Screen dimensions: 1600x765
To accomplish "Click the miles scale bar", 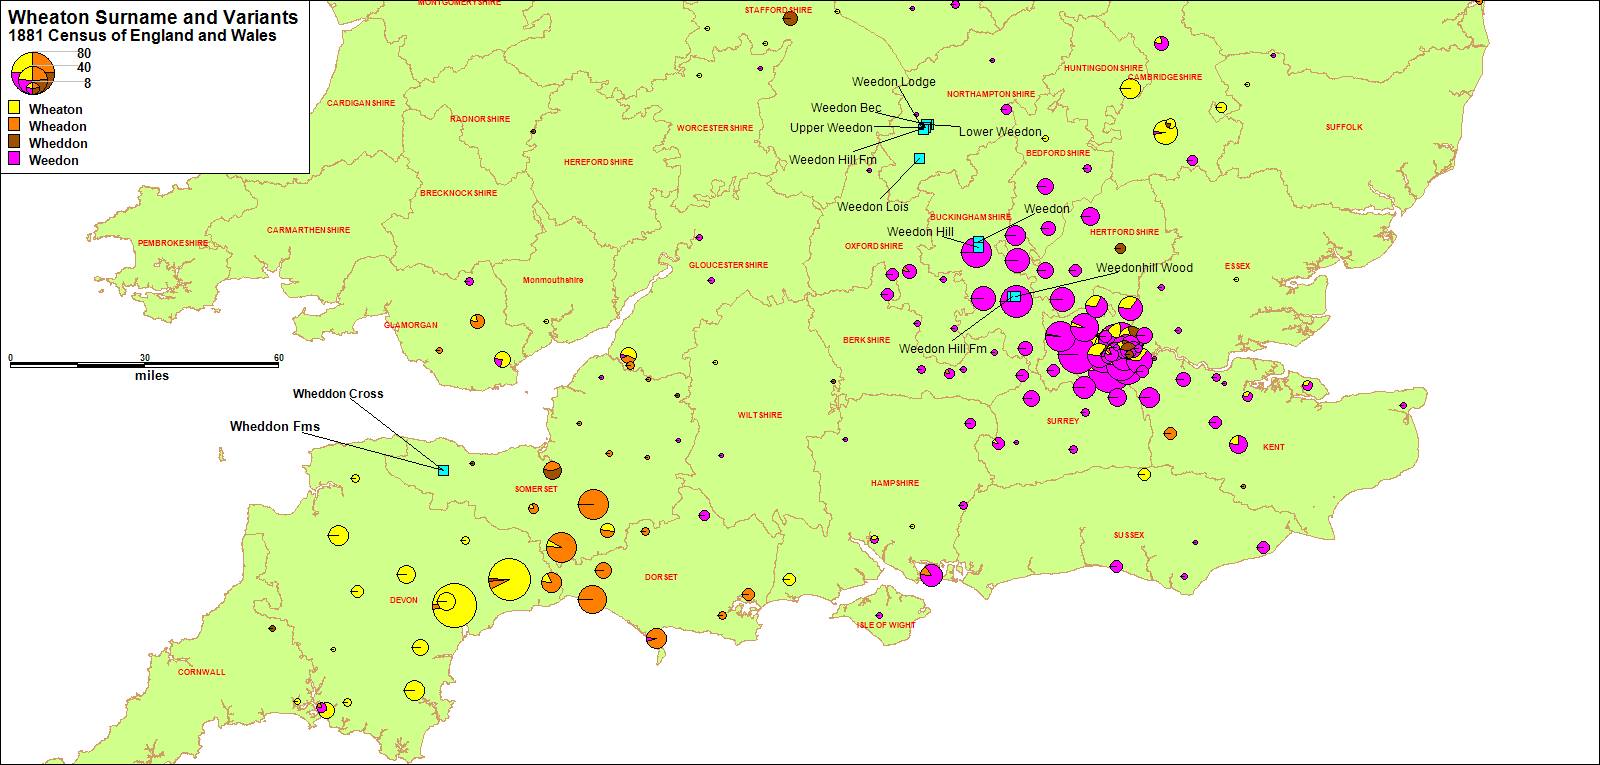I will coord(146,365).
